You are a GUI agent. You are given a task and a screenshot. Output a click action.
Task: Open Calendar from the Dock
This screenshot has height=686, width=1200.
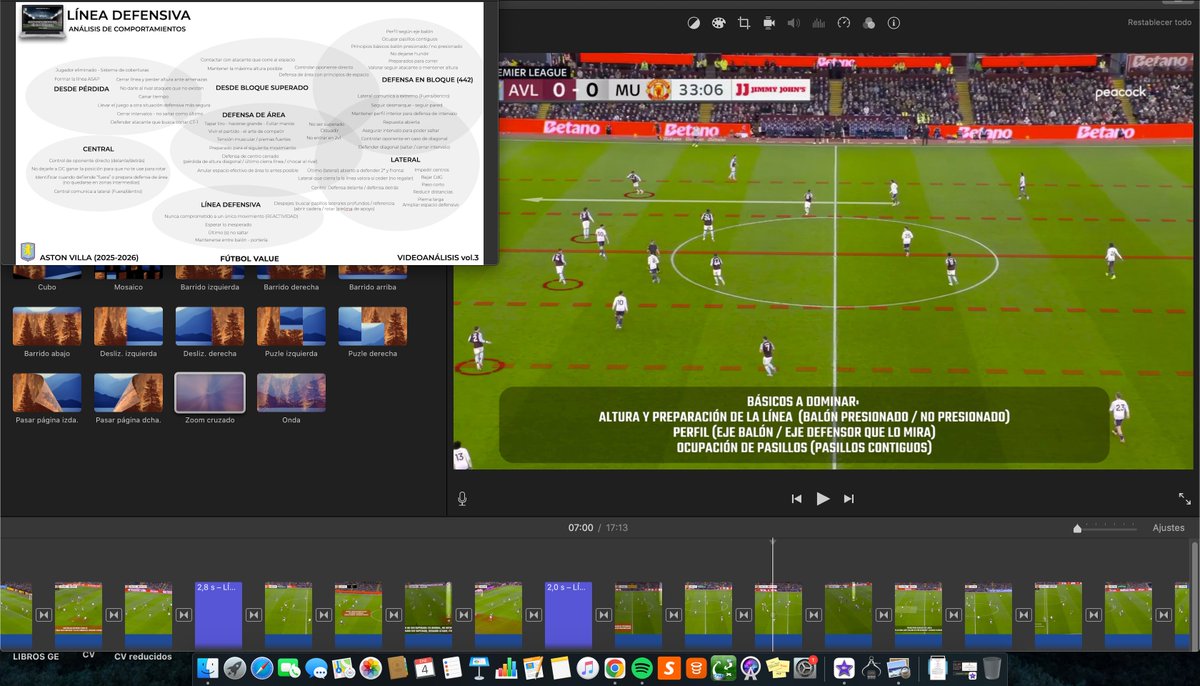coord(424,667)
